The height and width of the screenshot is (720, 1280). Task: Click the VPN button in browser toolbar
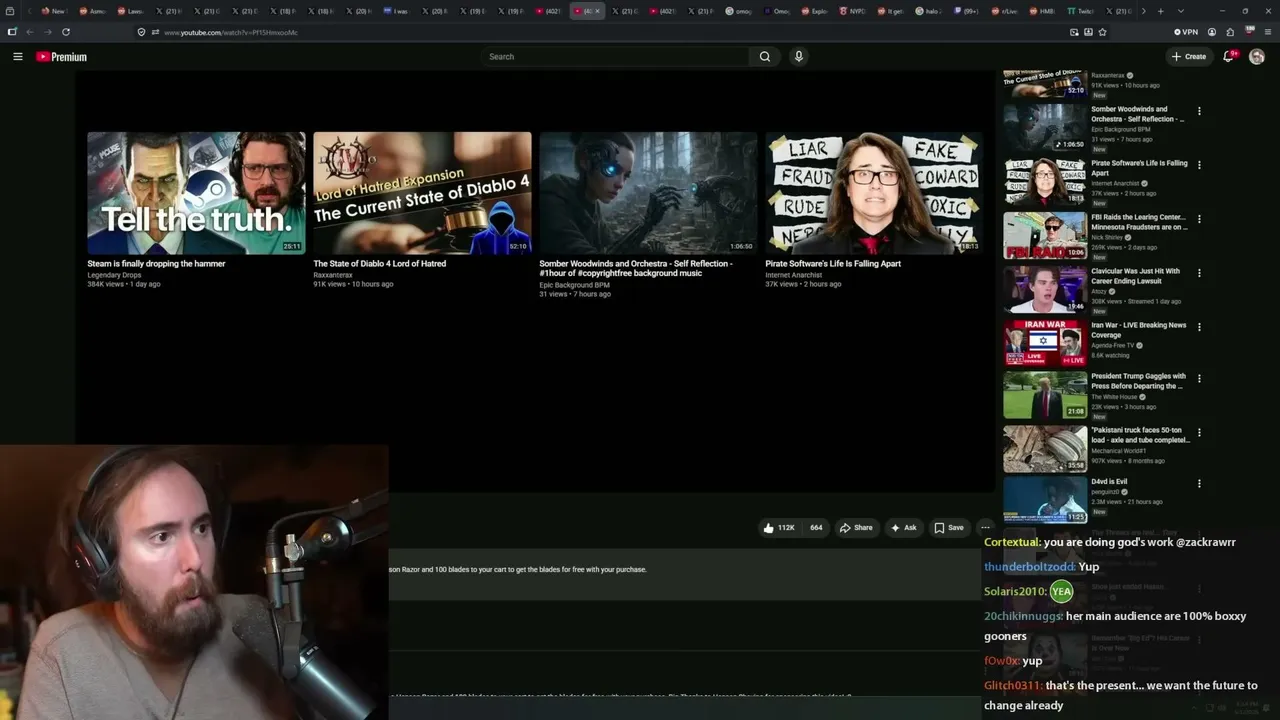pyautogui.click(x=1186, y=32)
